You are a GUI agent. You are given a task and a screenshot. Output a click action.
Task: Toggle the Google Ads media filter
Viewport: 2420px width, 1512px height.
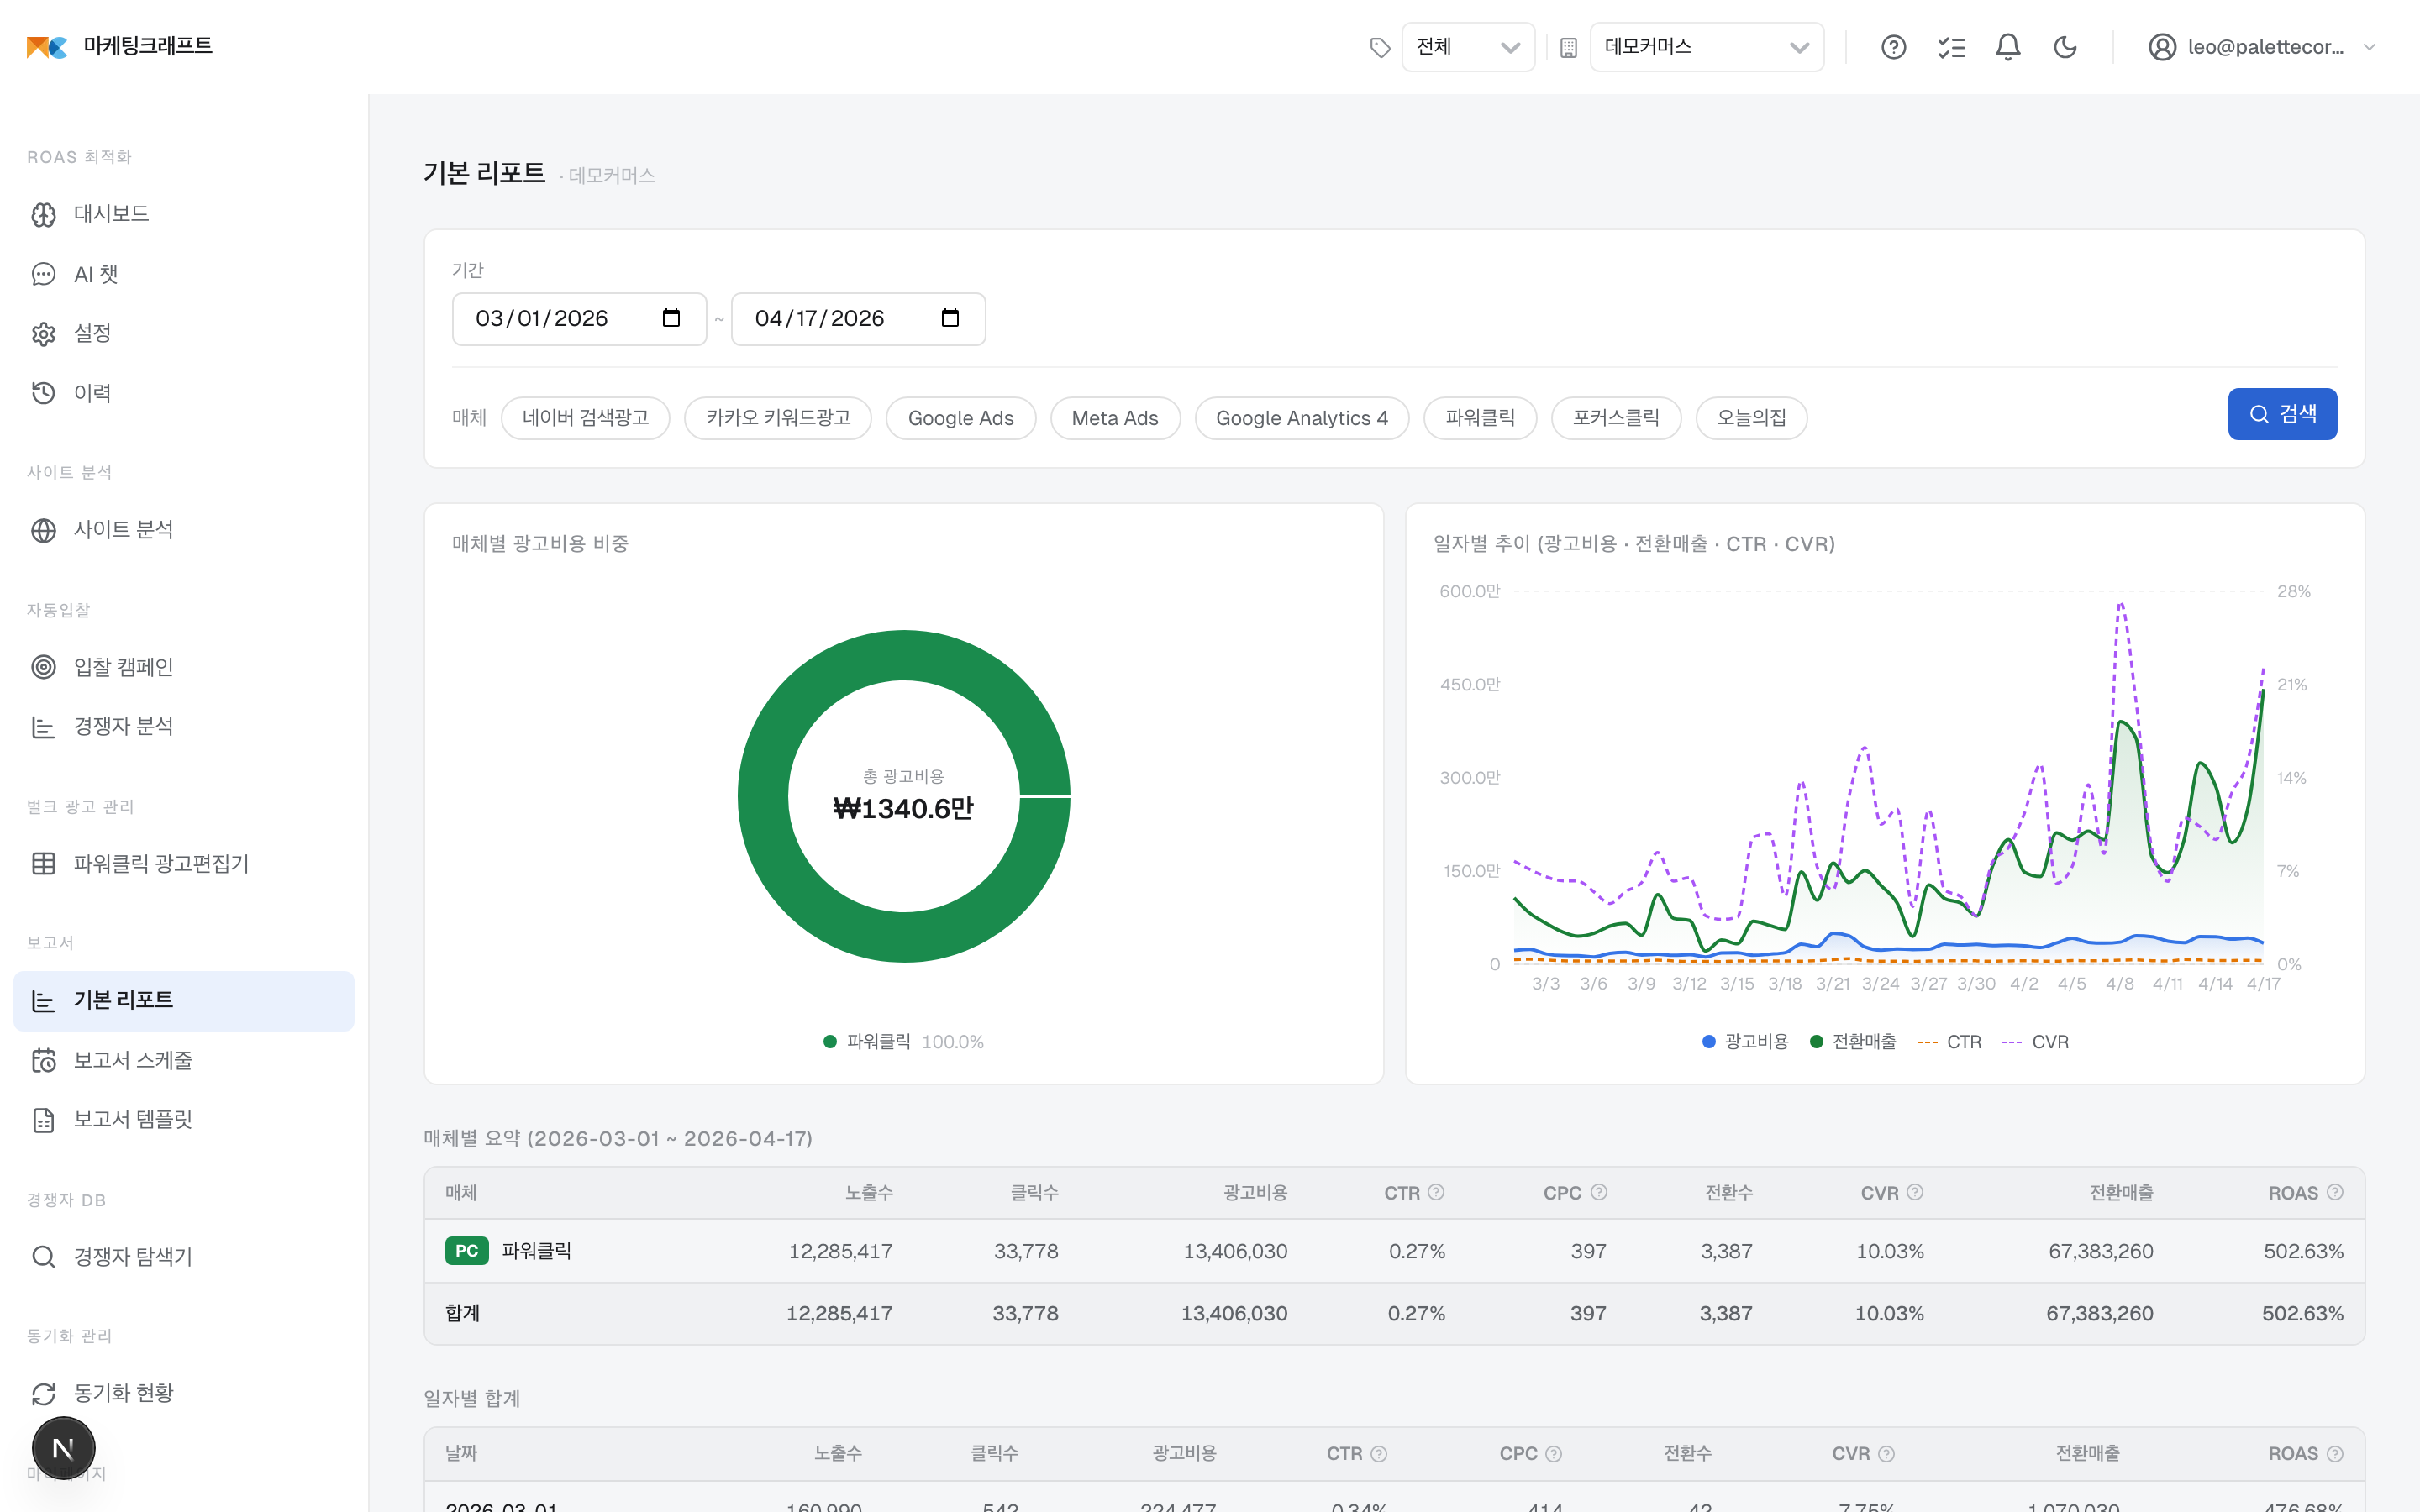click(960, 418)
